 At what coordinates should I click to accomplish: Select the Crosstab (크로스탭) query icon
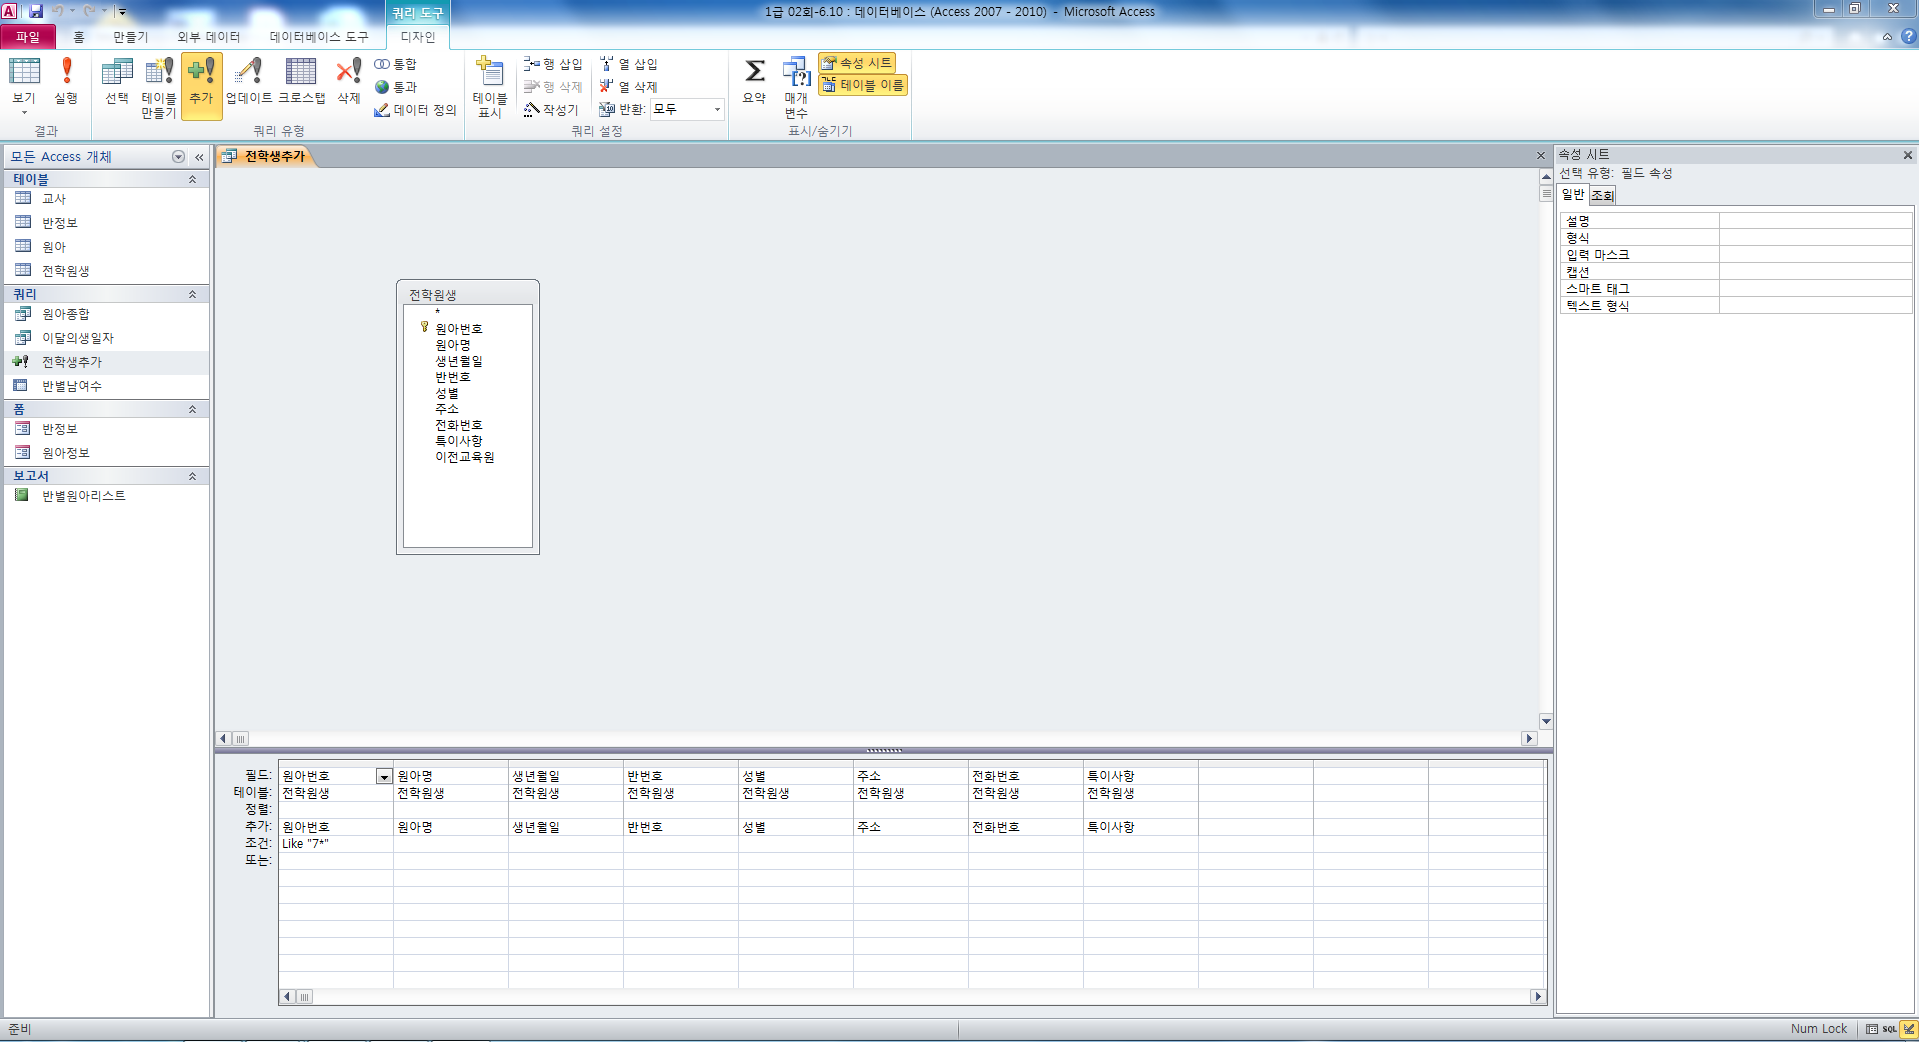[x=301, y=82]
